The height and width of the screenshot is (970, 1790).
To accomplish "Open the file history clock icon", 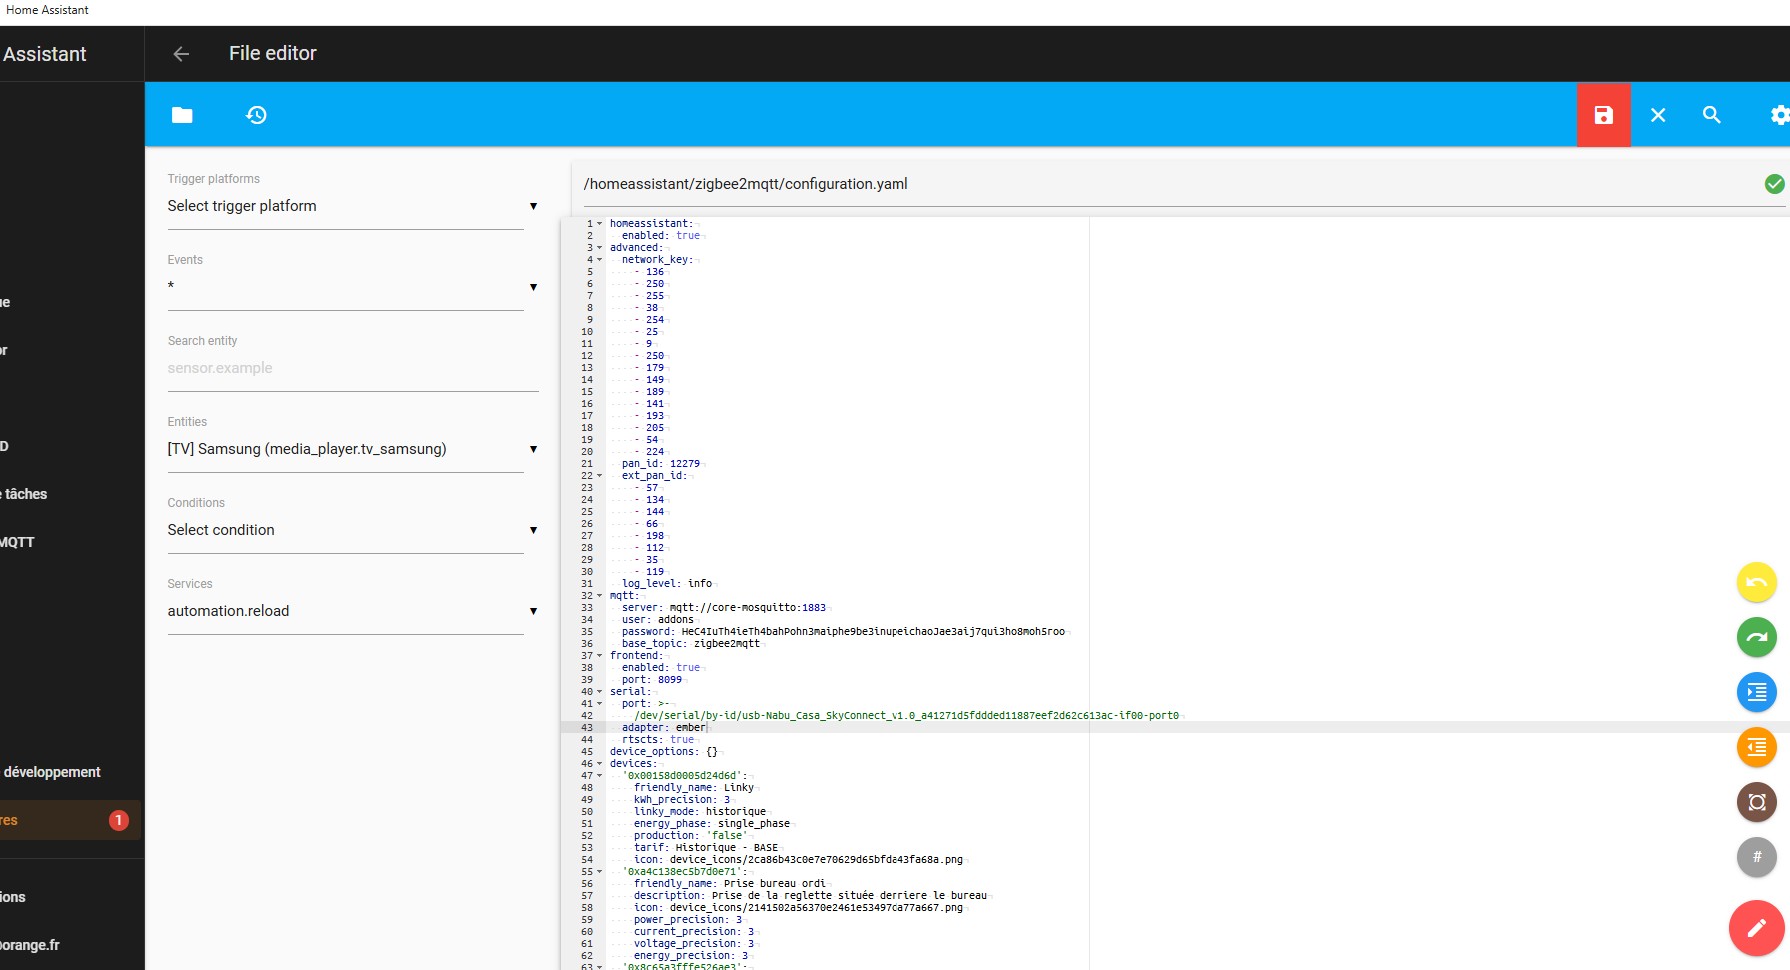I will coord(256,115).
